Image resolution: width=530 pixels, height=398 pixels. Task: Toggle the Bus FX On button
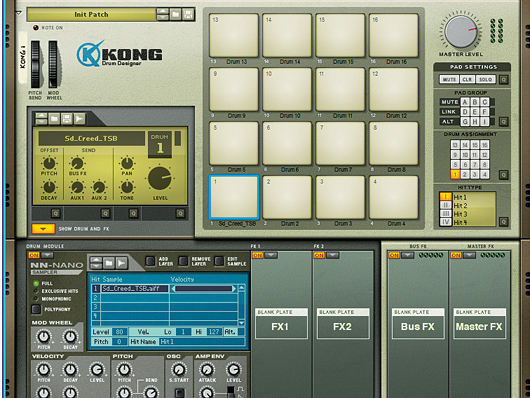[394, 255]
